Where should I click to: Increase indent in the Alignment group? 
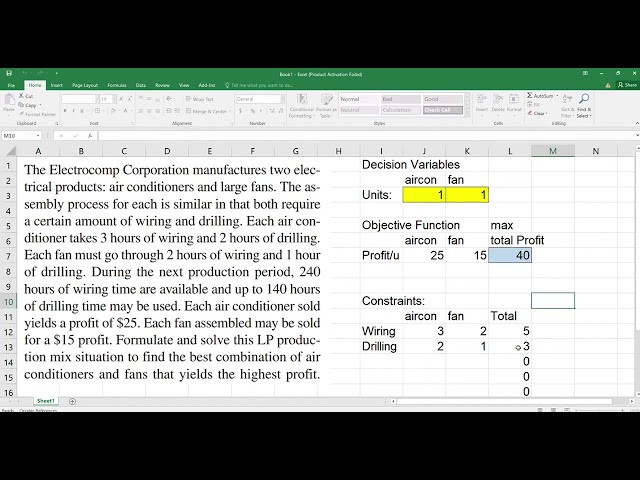(177, 111)
